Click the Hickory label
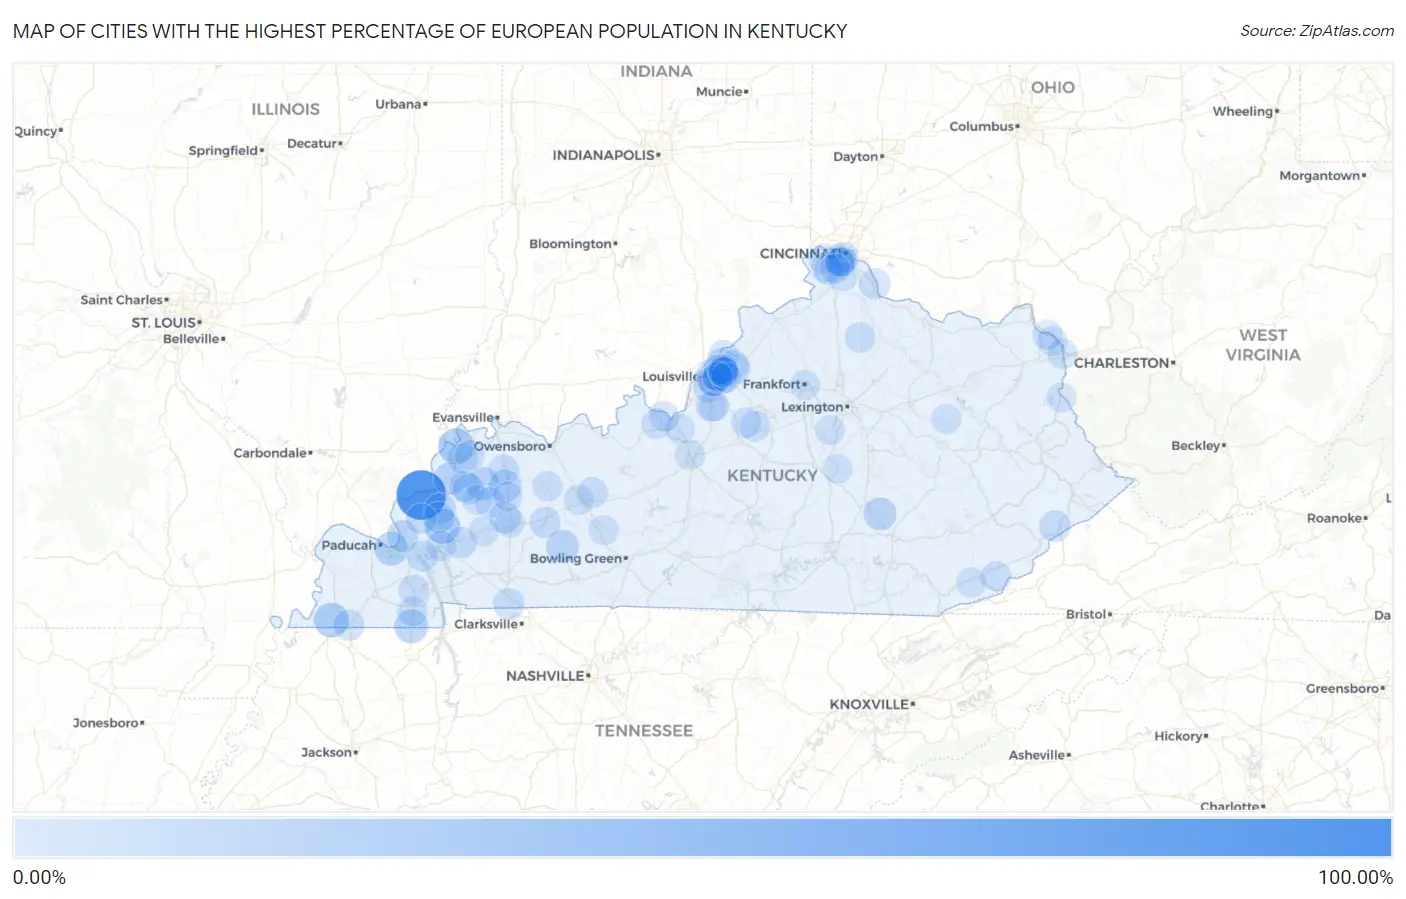Screen dimensions: 1406x899 pyautogui.click(x=1179, y=736)
